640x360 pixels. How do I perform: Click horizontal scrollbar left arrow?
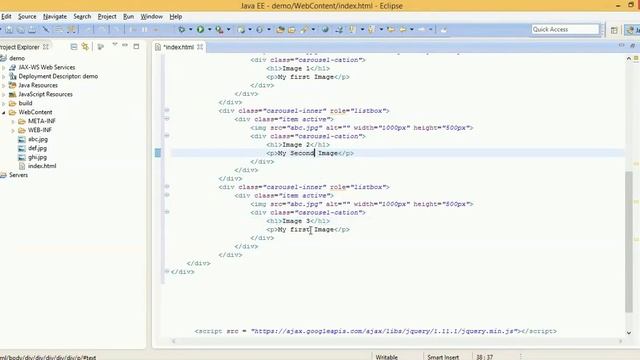point(173,341)
